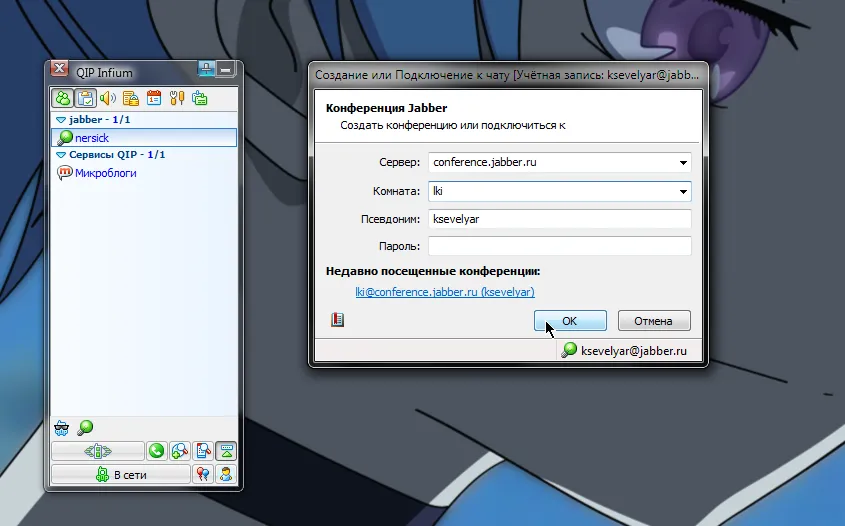Click the colorful balloons icon
Image resolution: width=845 pixels, height=526 pixels.
203,474
